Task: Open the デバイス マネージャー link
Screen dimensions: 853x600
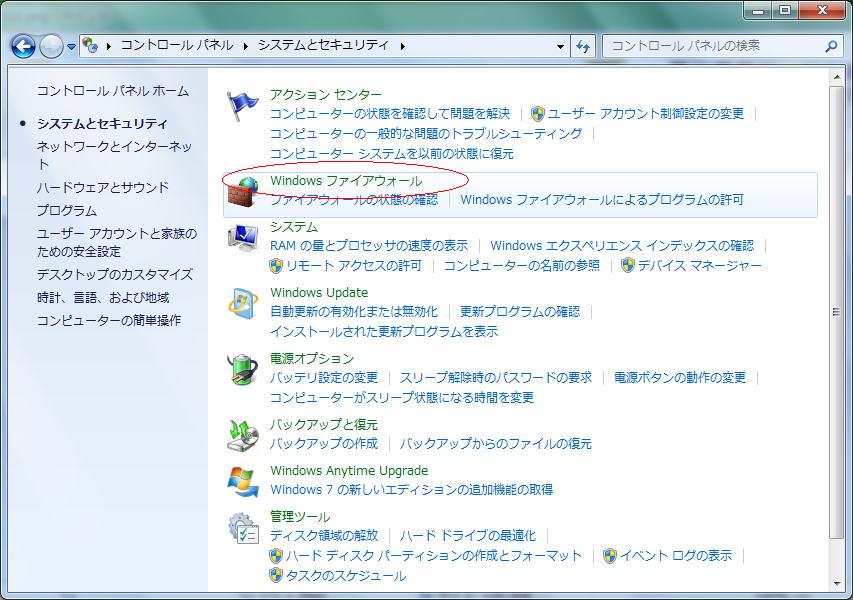Action: tap(699, 265)
